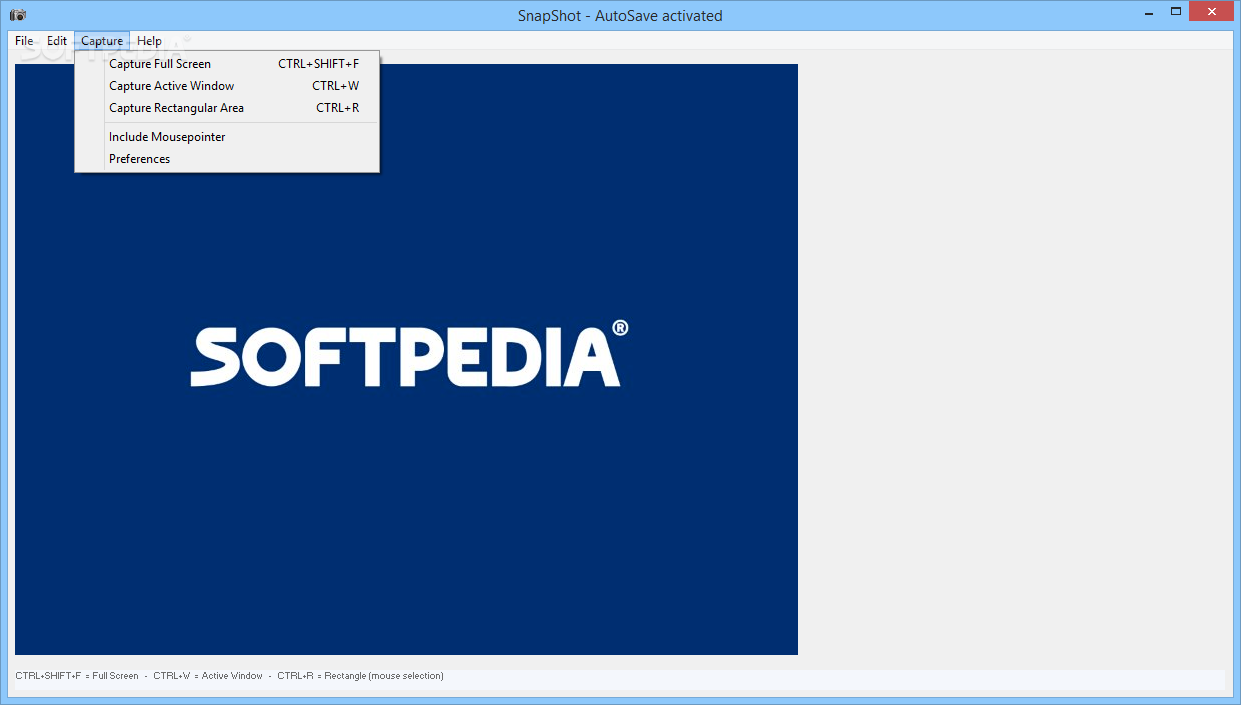1241x705 pixels.
Task: Click the SnapShot camera icon in title bar
Action: point(18,15)
